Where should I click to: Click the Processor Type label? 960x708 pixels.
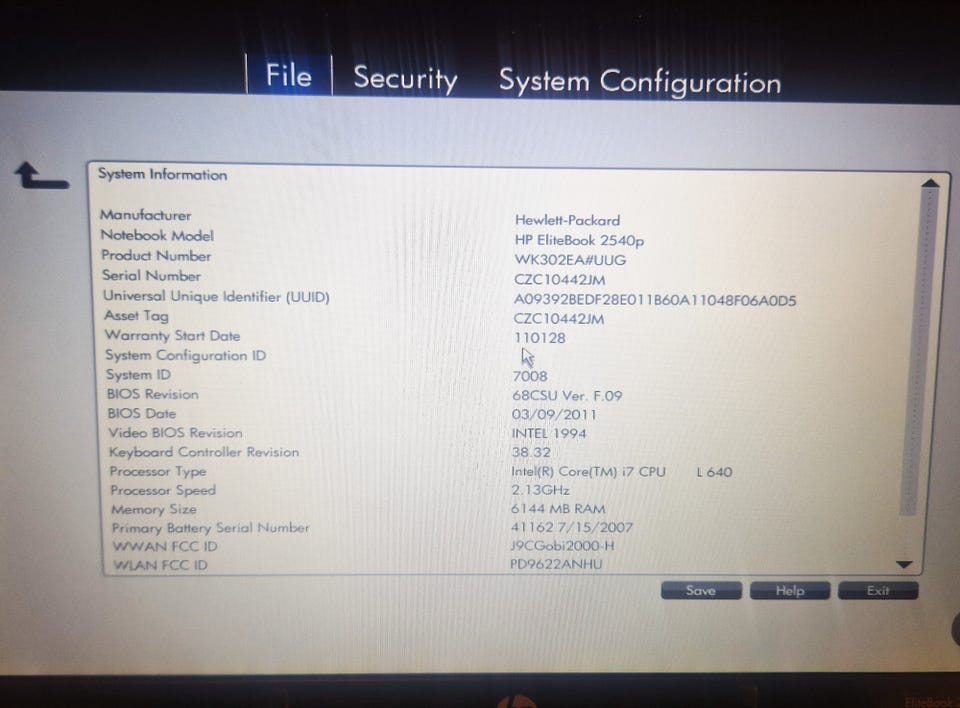point(158,471)
